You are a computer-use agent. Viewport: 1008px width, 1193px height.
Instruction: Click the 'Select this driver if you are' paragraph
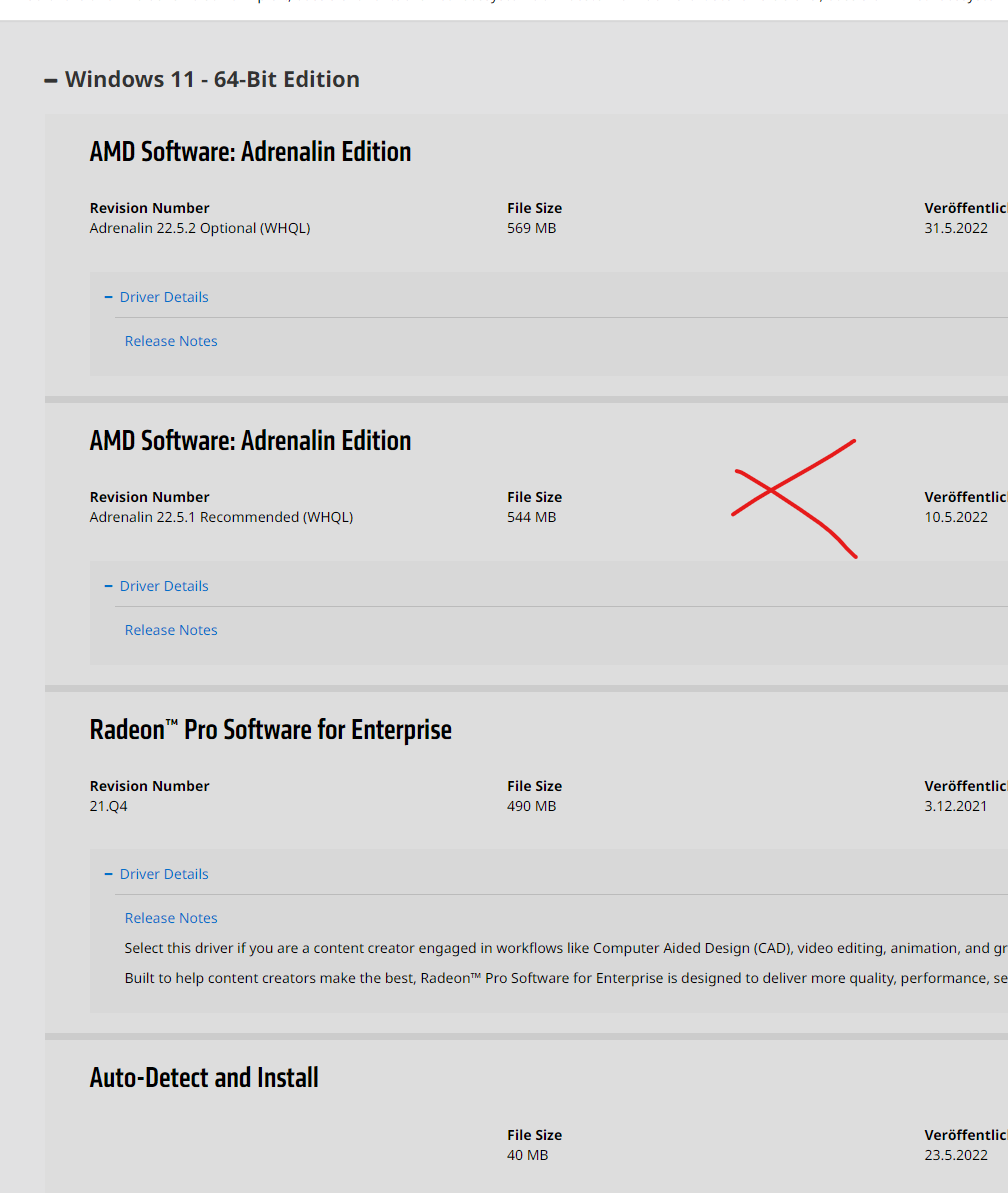pos(566,948)
